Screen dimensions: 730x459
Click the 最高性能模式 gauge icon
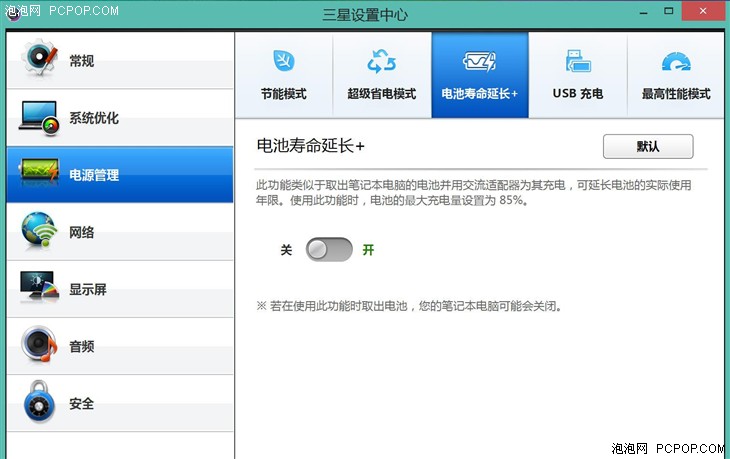pyautogui.click(x=676, y=61)
